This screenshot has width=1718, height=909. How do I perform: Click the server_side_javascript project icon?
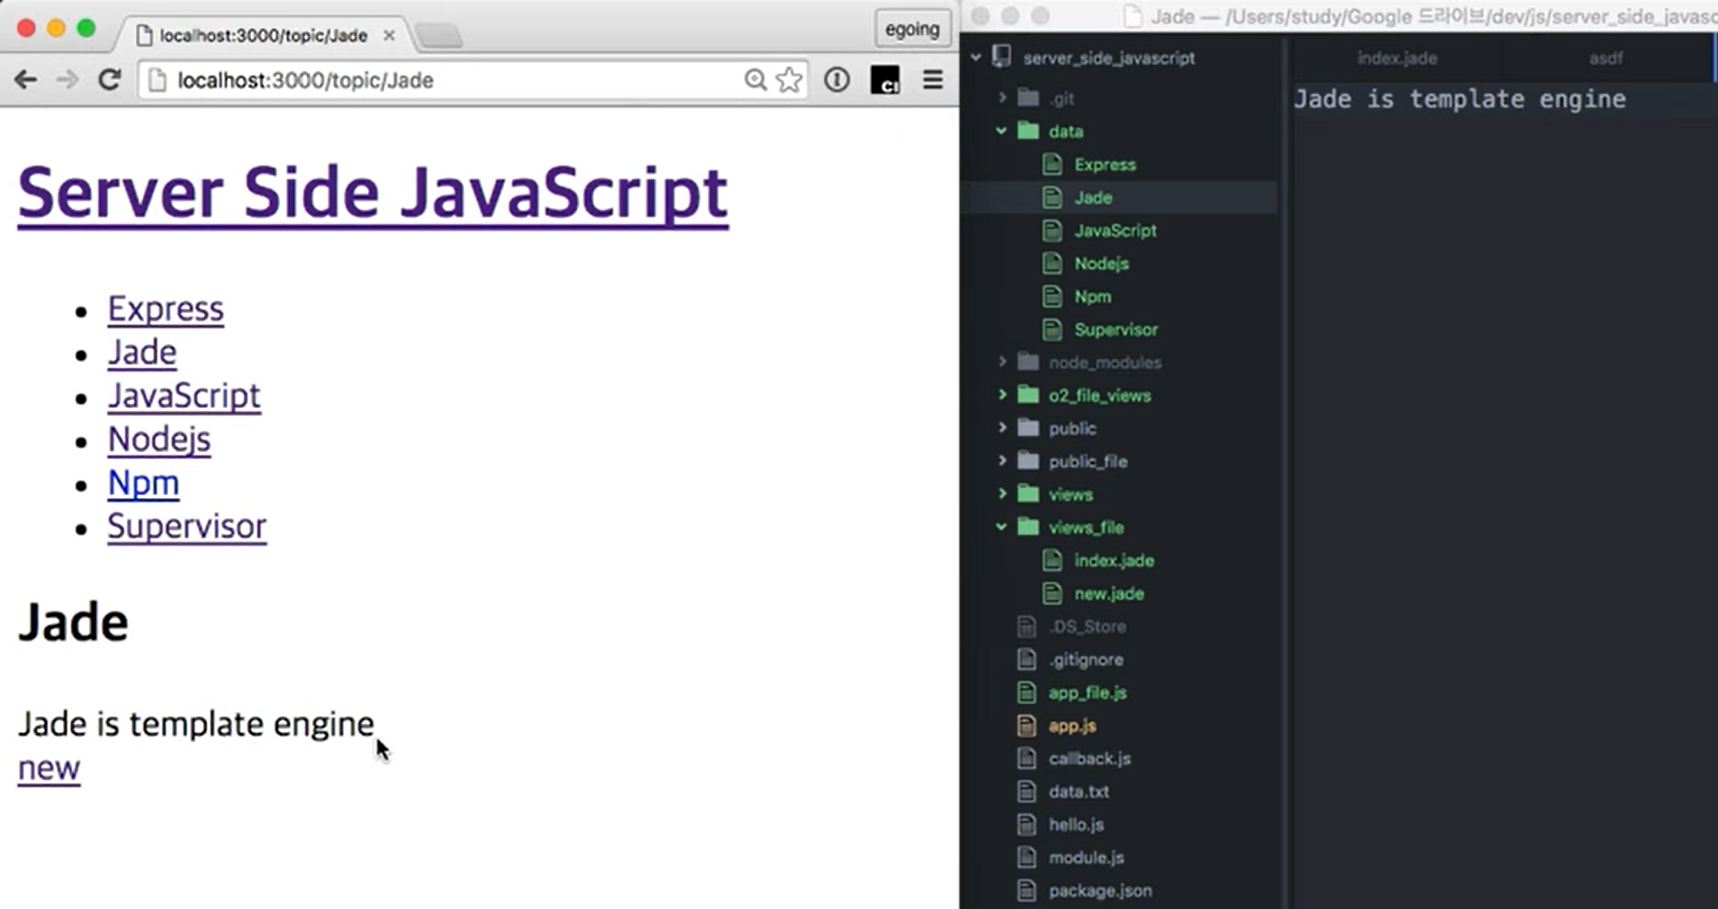tap(1001, 57)
